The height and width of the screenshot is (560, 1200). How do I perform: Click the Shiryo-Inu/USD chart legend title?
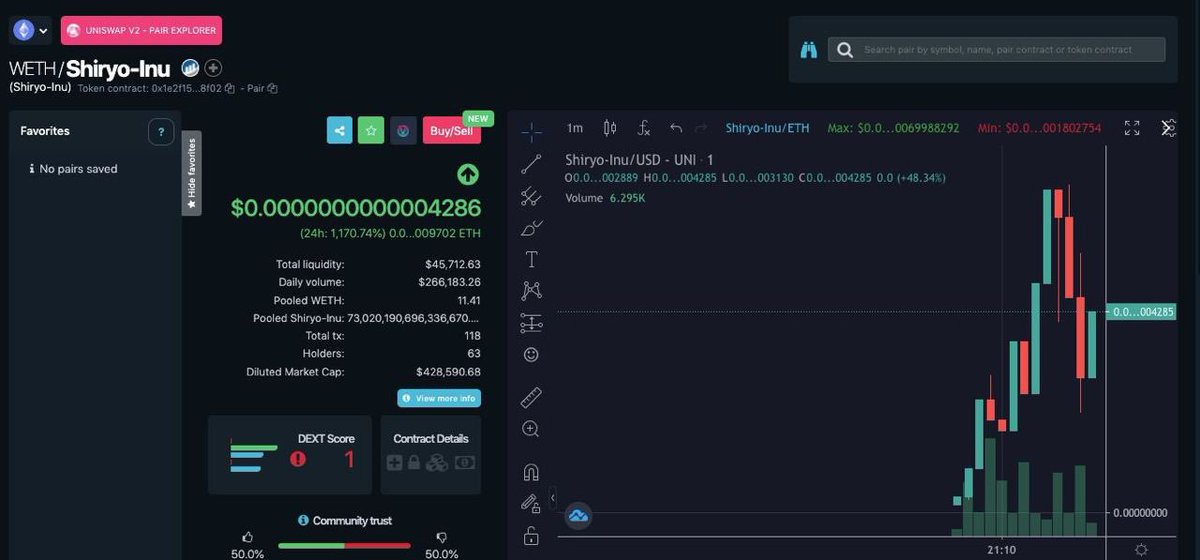(640, 159)
